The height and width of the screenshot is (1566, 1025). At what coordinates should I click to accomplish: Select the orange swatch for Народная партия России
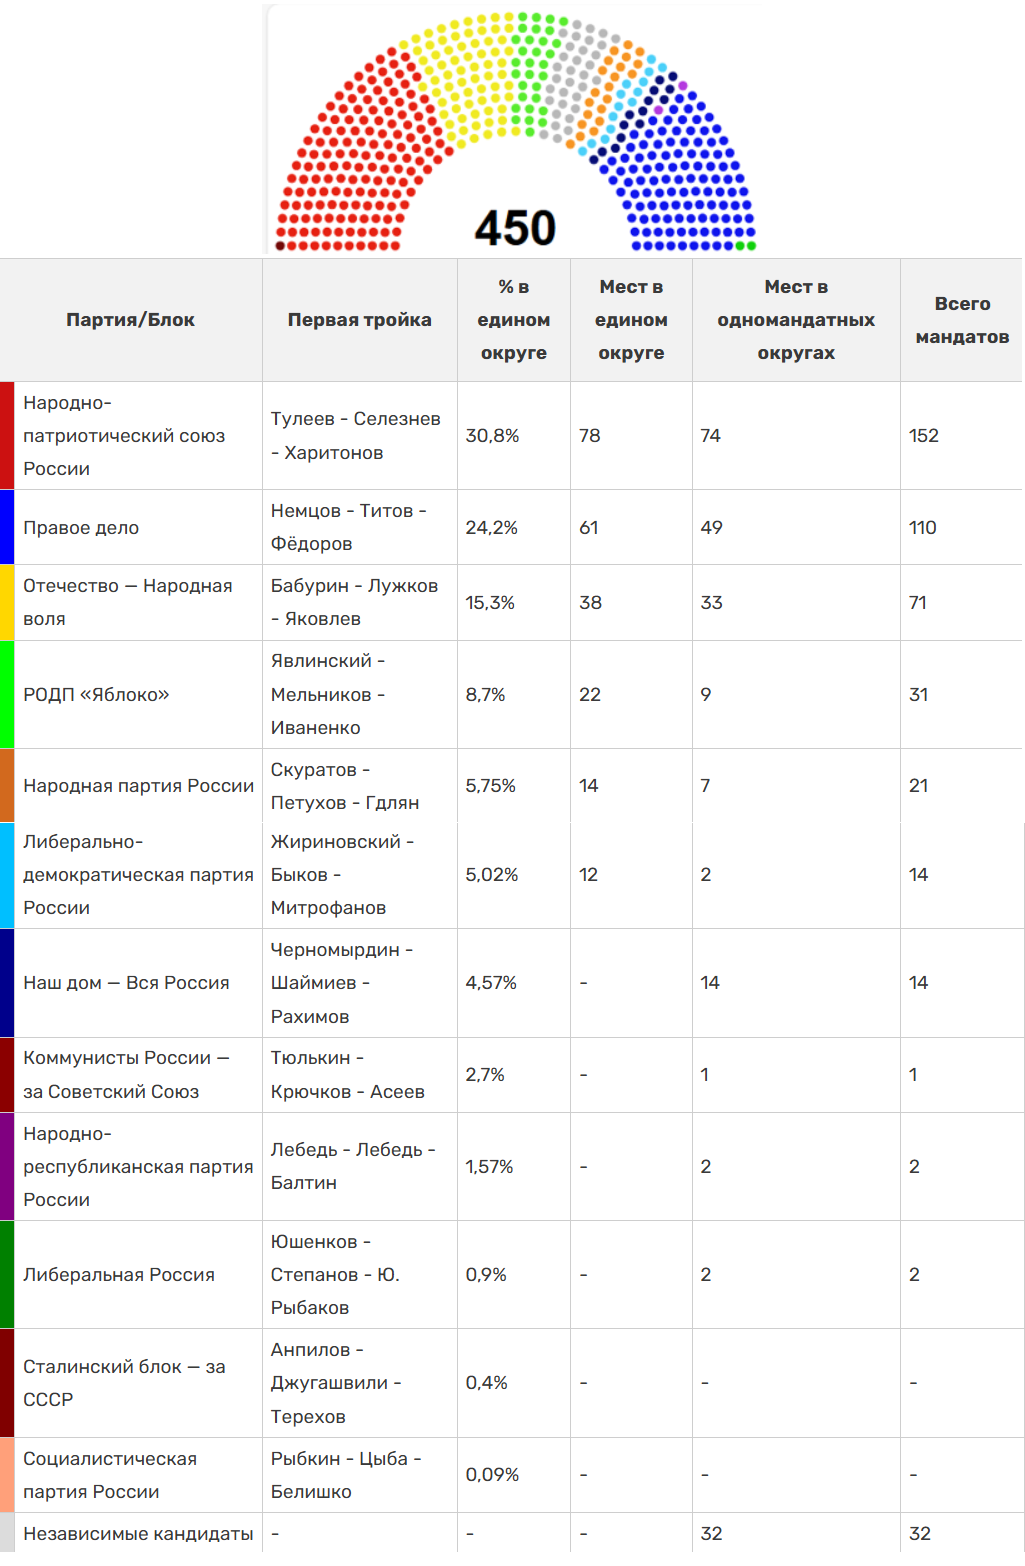7,785
